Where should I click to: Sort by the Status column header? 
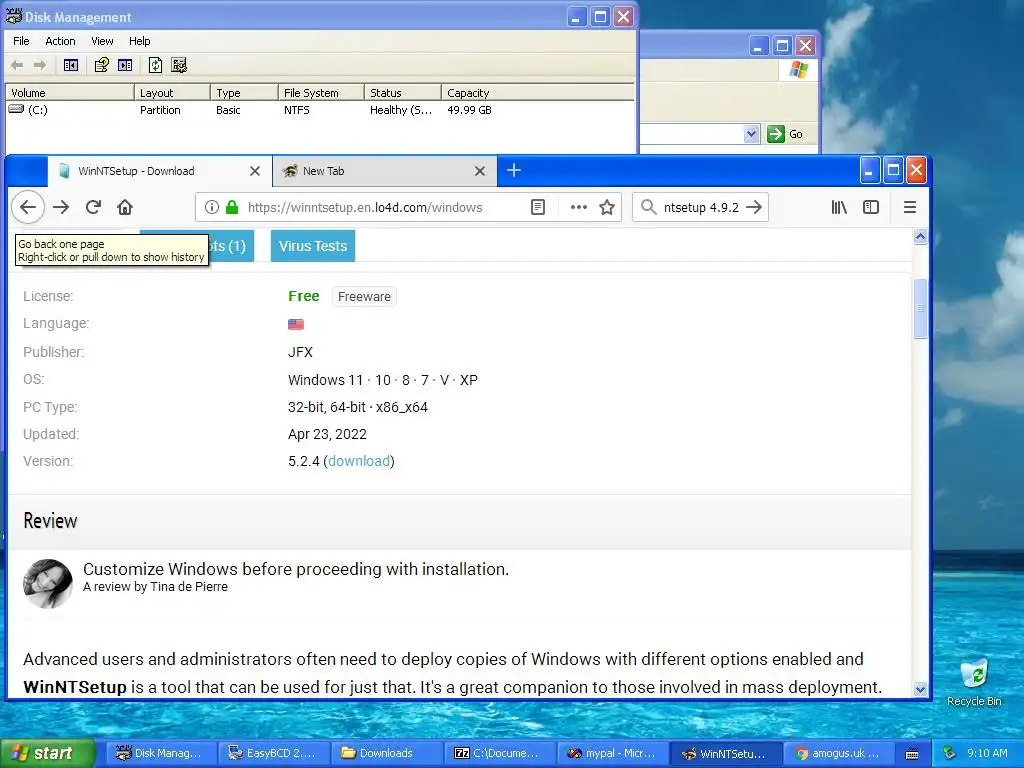click(402, 93)
